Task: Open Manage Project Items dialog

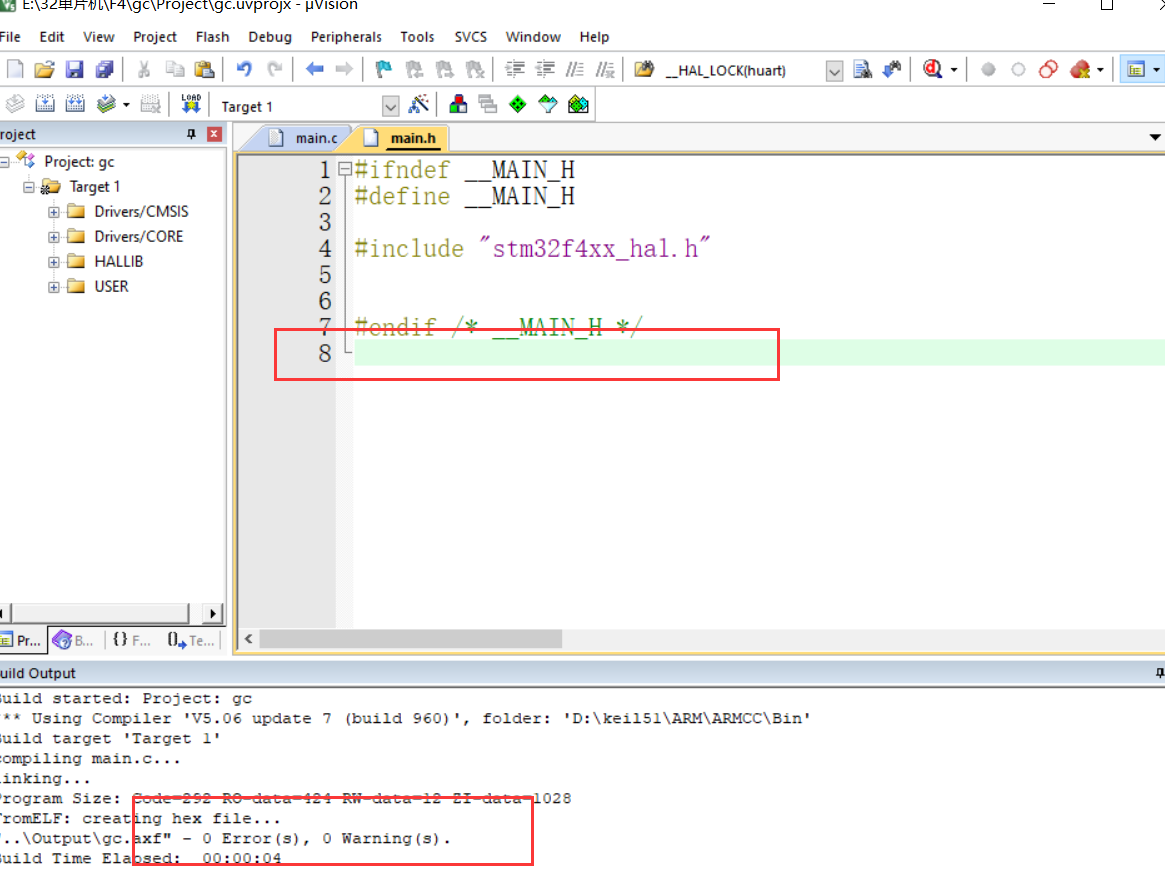Action: 456,103
